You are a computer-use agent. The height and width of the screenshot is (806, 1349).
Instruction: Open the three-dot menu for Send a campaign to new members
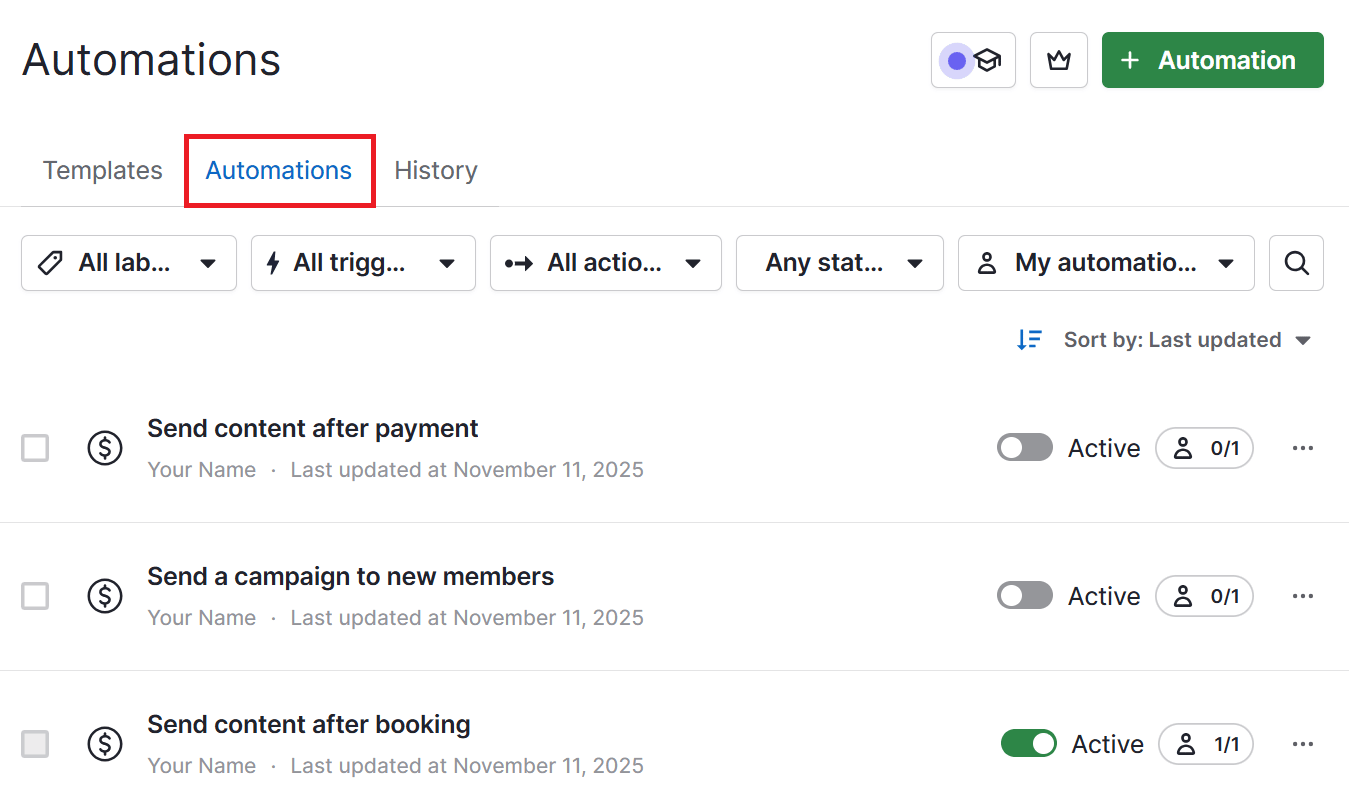coord(1303,596)
